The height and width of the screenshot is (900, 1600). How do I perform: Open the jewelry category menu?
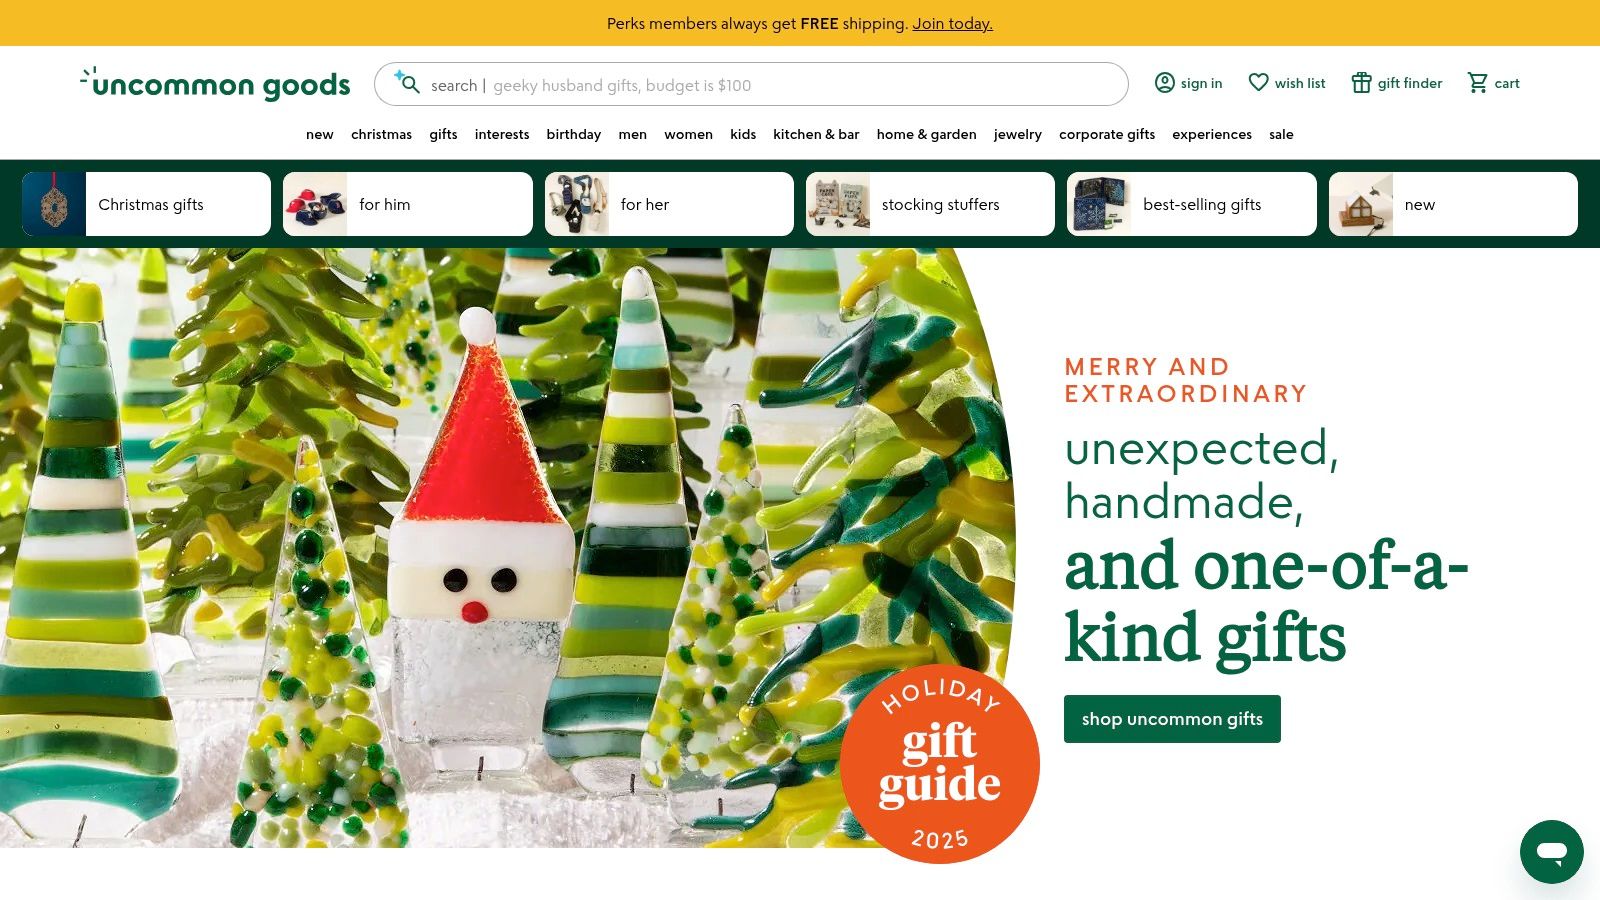click(1017, 134)
